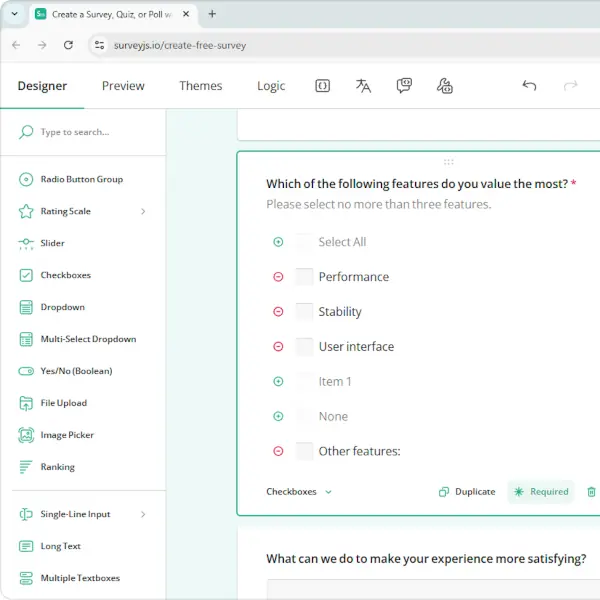Expand the Rating Scale subtypes arrow
The width and height of the screenshot is (600, 600).
pyautogui.click(x=143, y=211)
